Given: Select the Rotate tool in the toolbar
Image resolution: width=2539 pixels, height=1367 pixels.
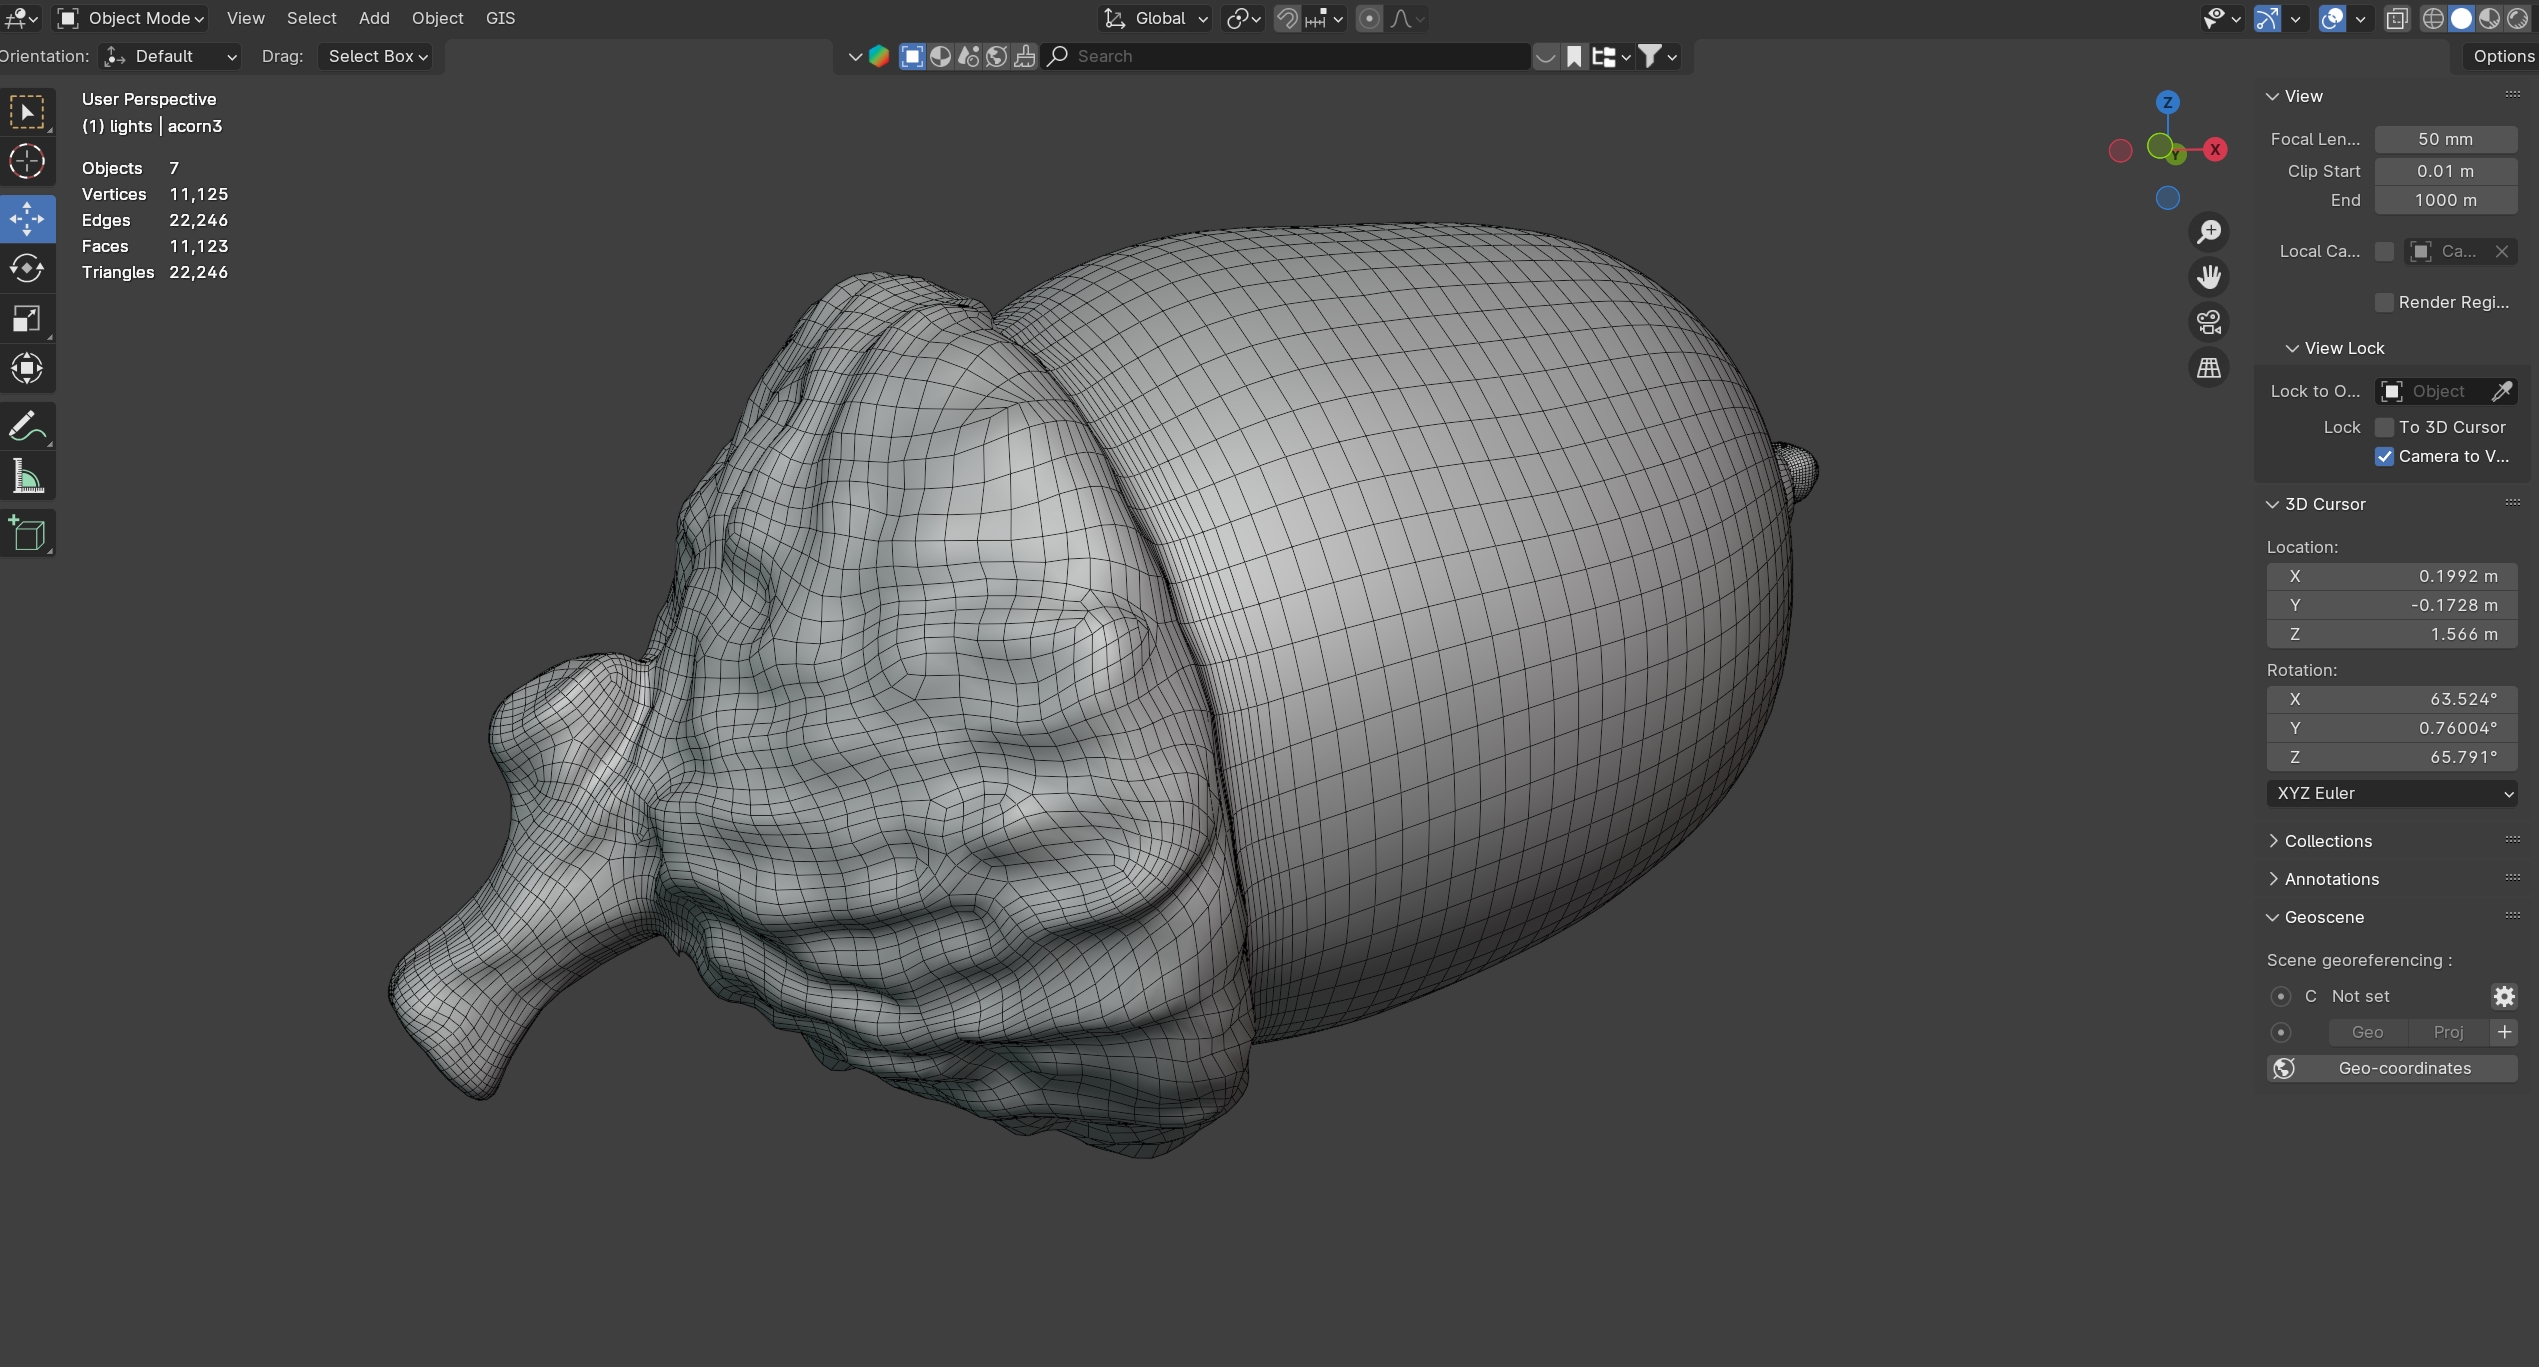Looking at the screenshot, I should click(27, 268).
